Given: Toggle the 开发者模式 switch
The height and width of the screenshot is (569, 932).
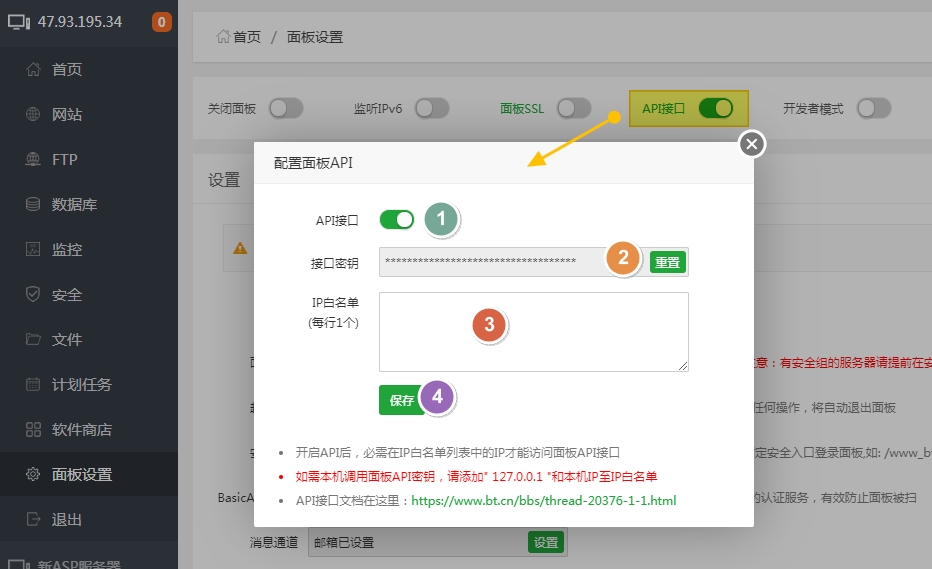Looking at the screenshot, I should click(x=874, y=108).
